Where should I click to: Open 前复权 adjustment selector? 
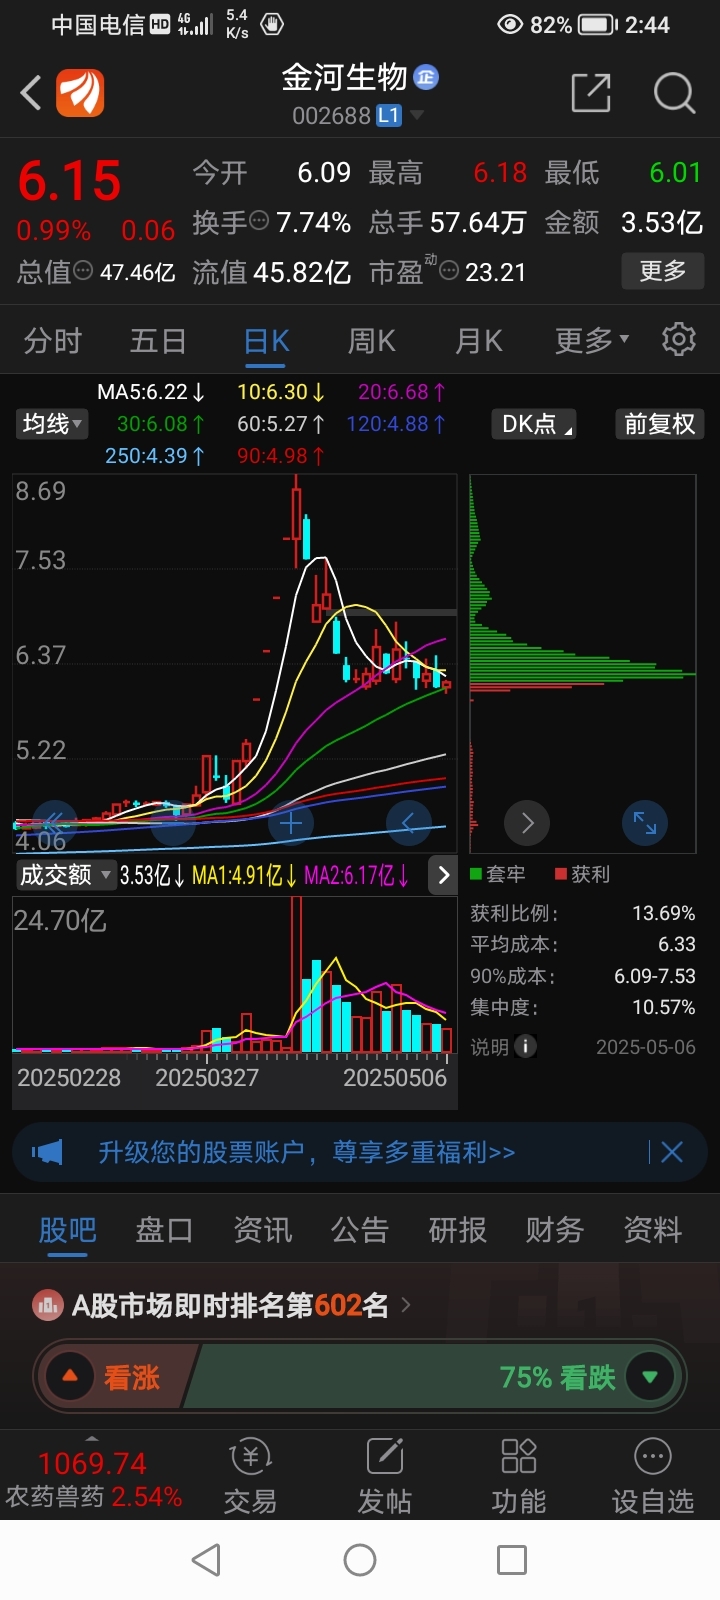[x=659, y=424]
